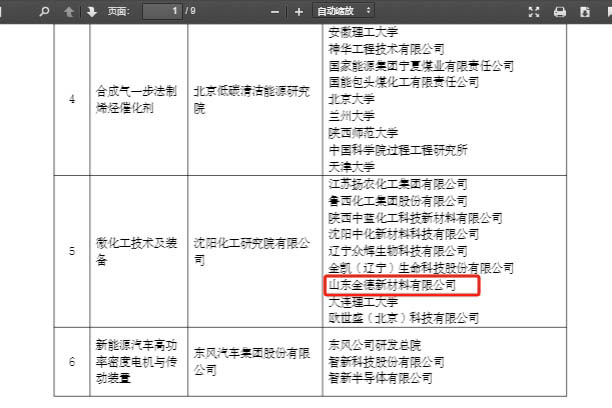Click row number 6 cell
The height and width of the screenshot is (408, 612).
tap(72, 362)
